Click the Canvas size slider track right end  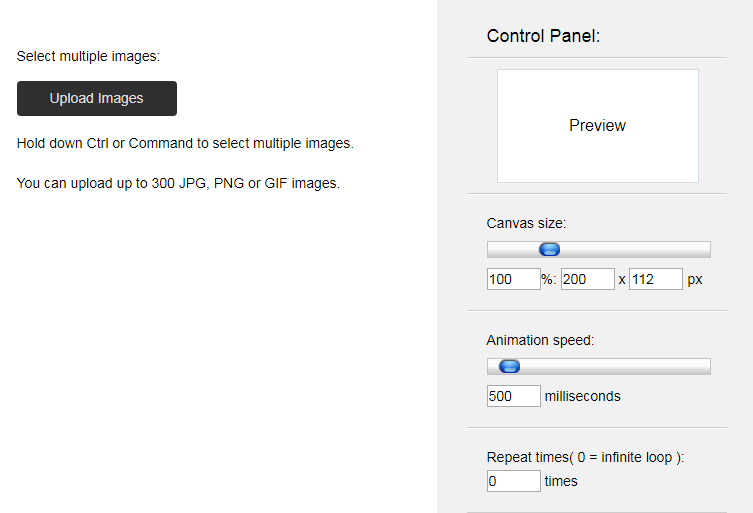[x=706, y=249]
